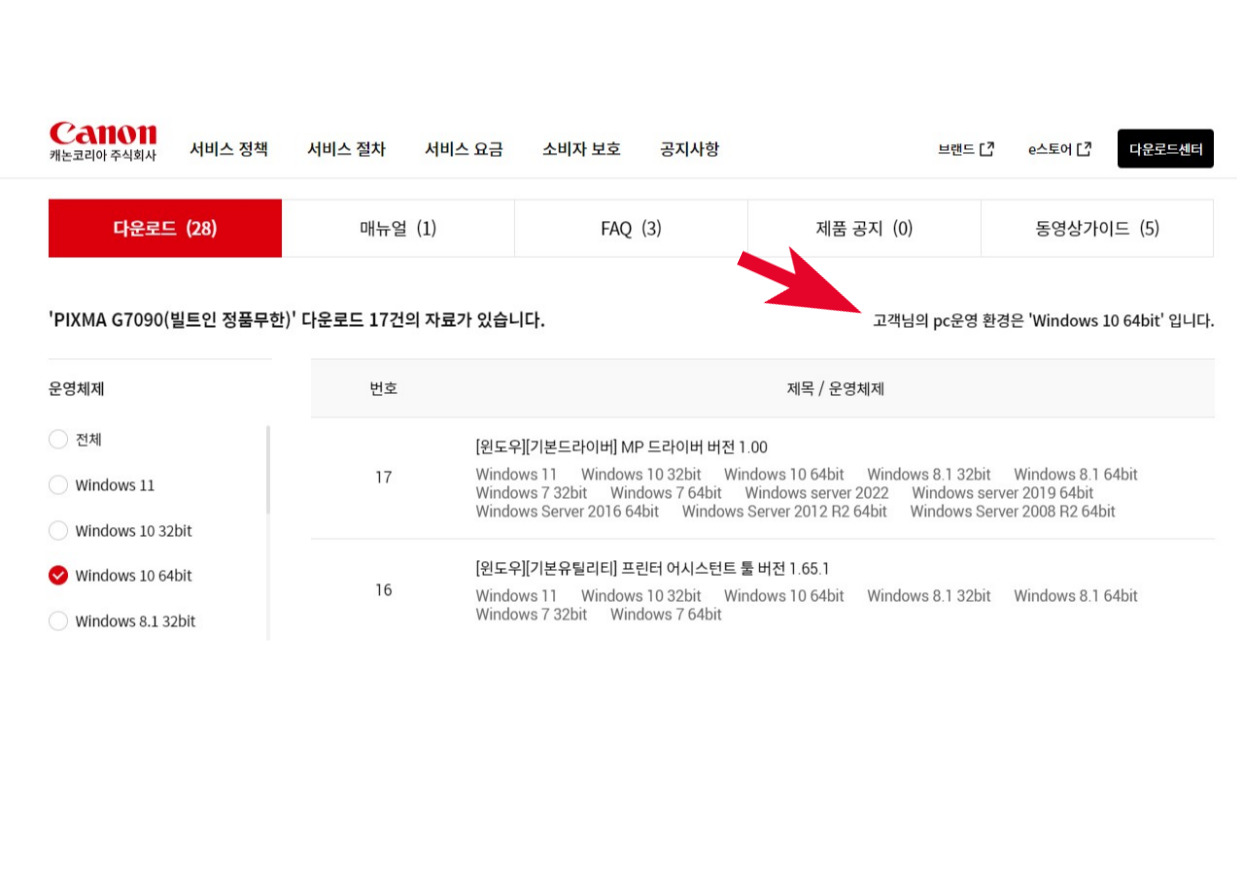The width and height of the screenshot is (1260, 891).
Task: Select the 다운로드 tab
Action: 164,228
